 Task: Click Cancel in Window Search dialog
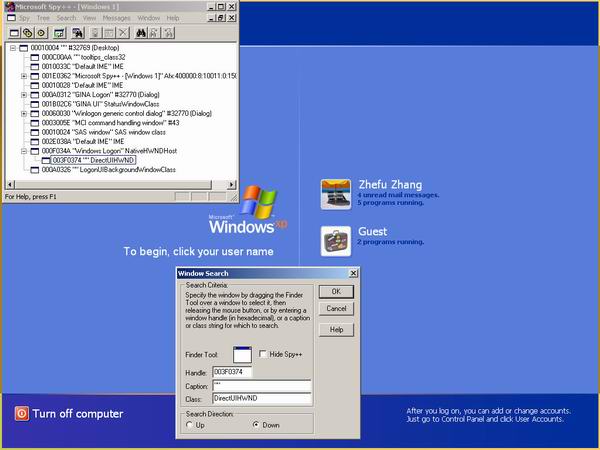tap(336, 308)
